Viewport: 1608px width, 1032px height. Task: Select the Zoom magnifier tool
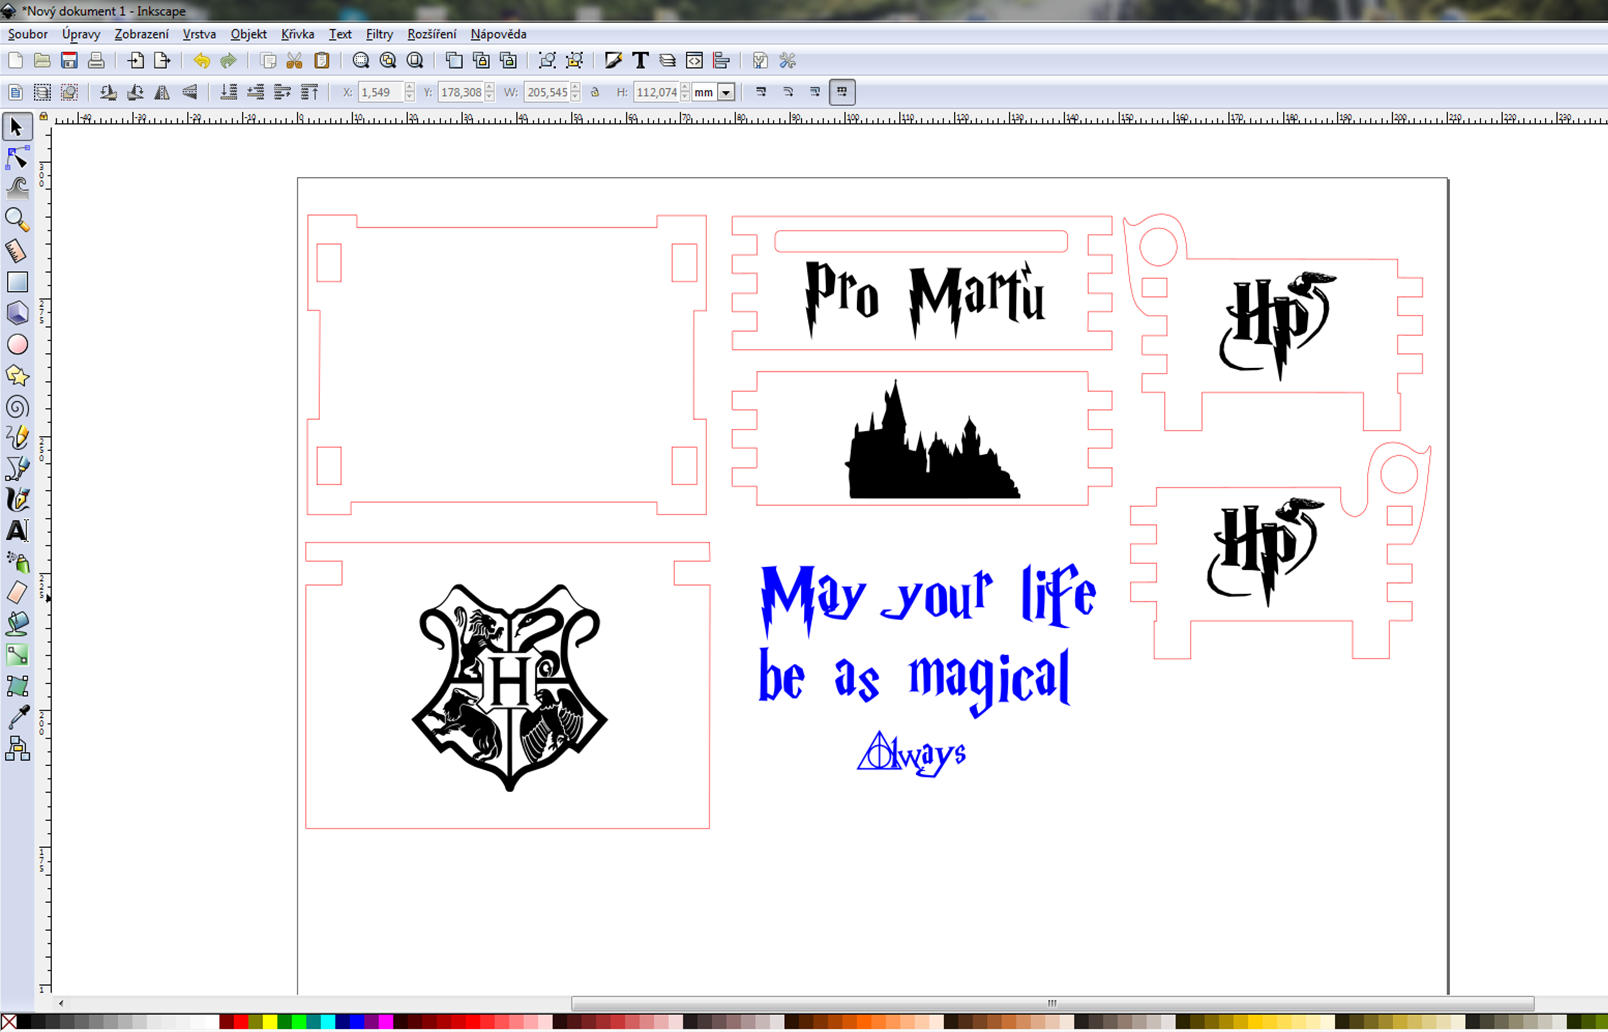(x=17, y=219)
